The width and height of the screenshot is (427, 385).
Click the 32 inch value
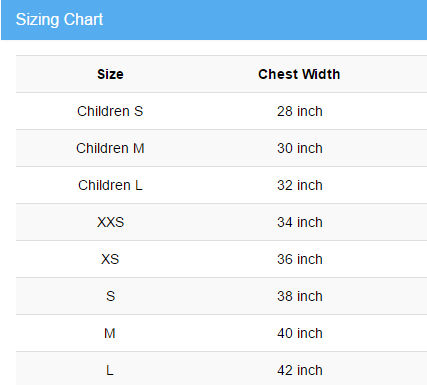pos(300,185)
